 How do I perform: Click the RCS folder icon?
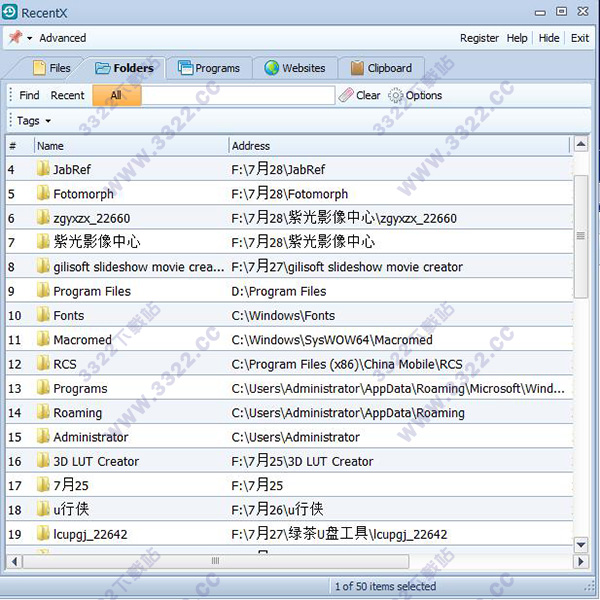43,363
